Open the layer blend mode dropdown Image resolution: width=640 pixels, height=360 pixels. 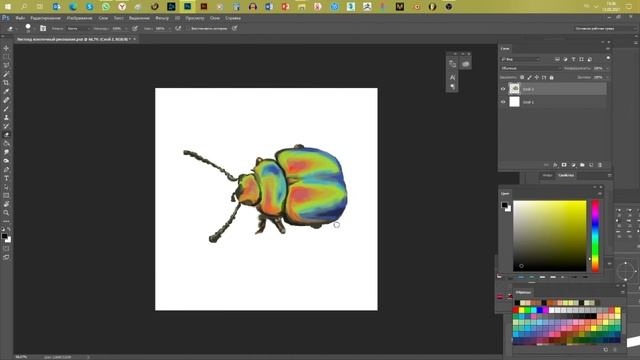click(x=531, y=68)
